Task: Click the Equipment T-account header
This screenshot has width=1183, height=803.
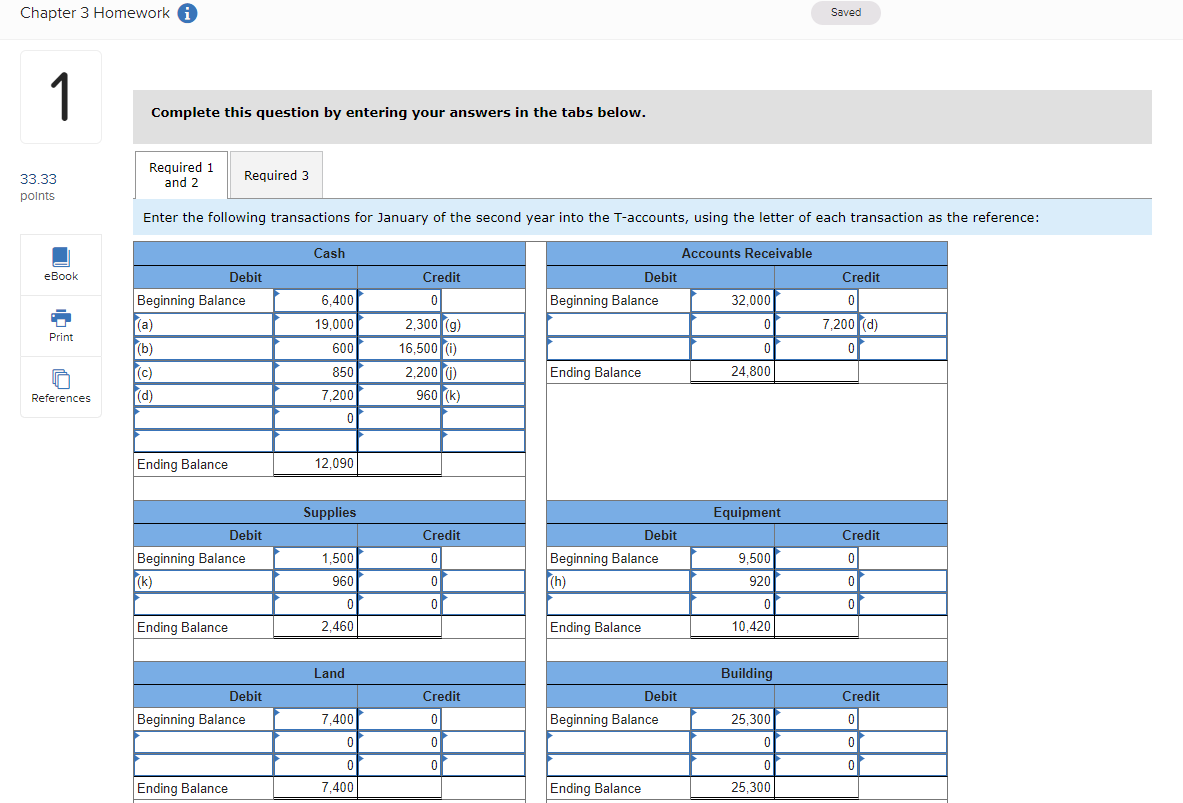Action: (x=747, y=512)
